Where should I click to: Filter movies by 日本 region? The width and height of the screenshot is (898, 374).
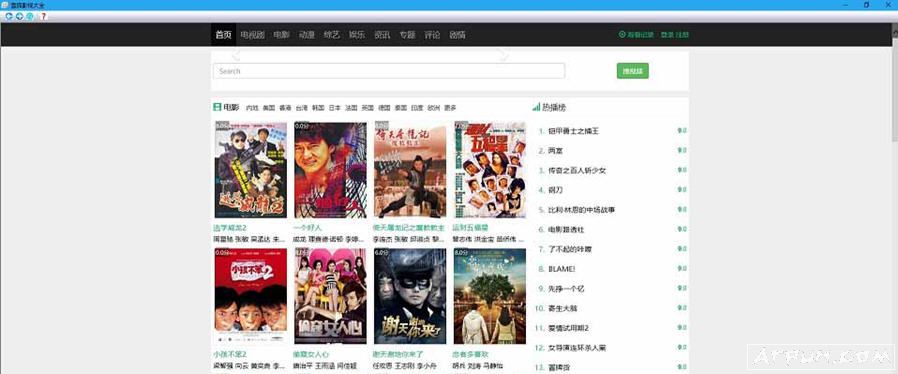tap(335, 108)
